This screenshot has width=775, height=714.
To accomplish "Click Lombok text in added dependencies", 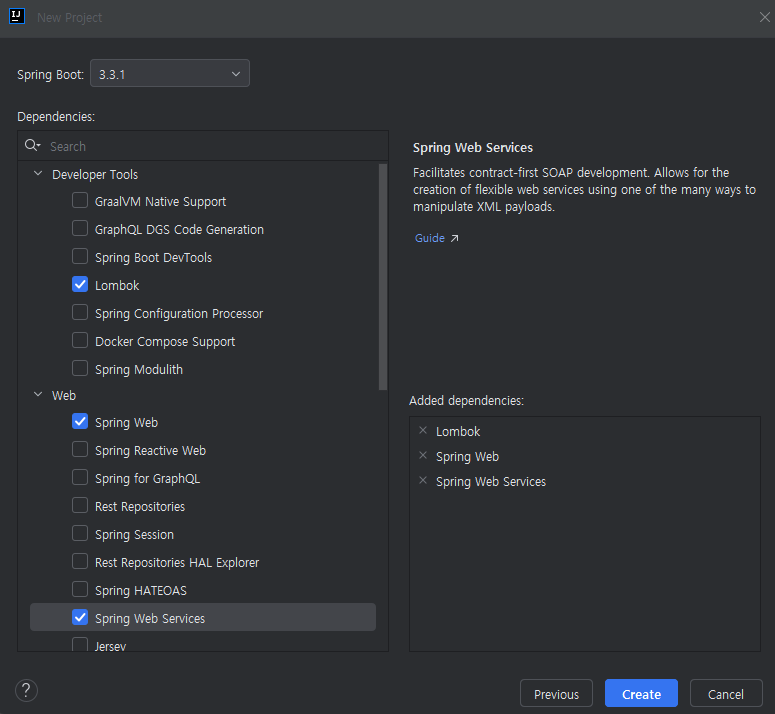I will point(458,431).
